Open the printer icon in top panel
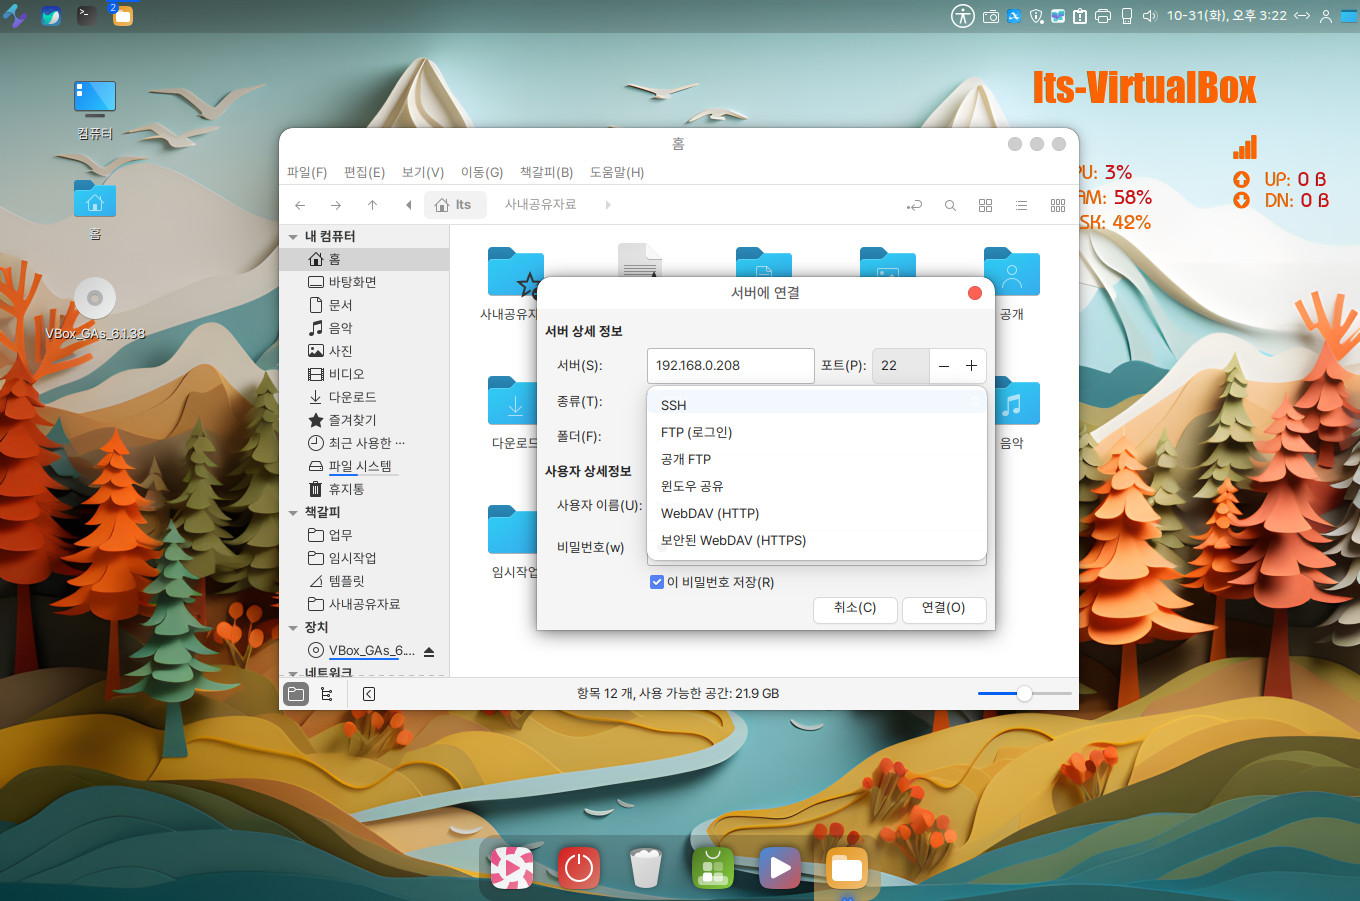Viewport: 1360px width, 901px height. point(1103,16)
